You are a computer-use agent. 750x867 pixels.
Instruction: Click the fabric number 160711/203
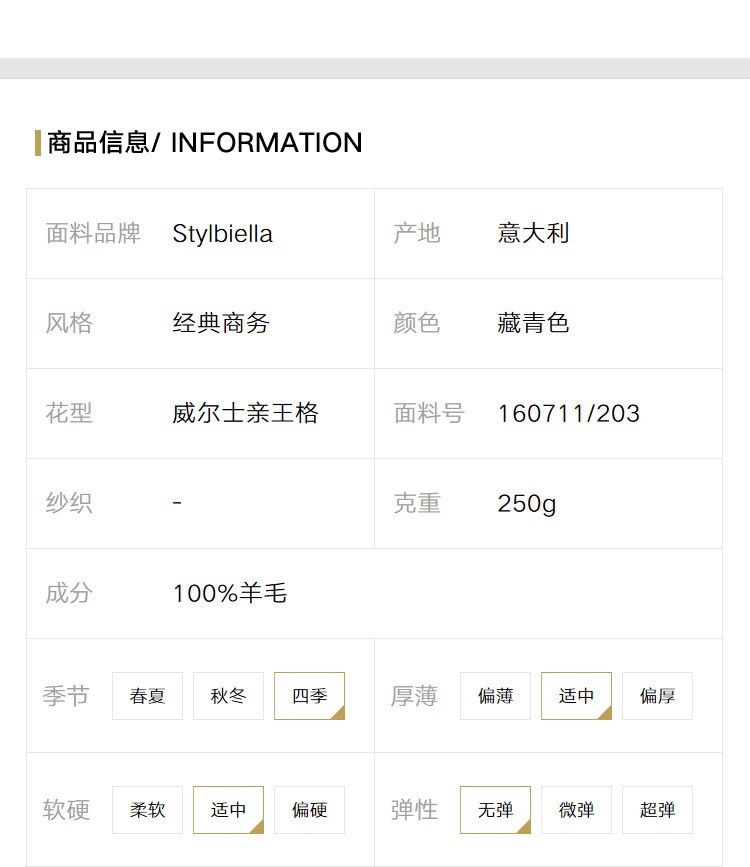[569, 414]
